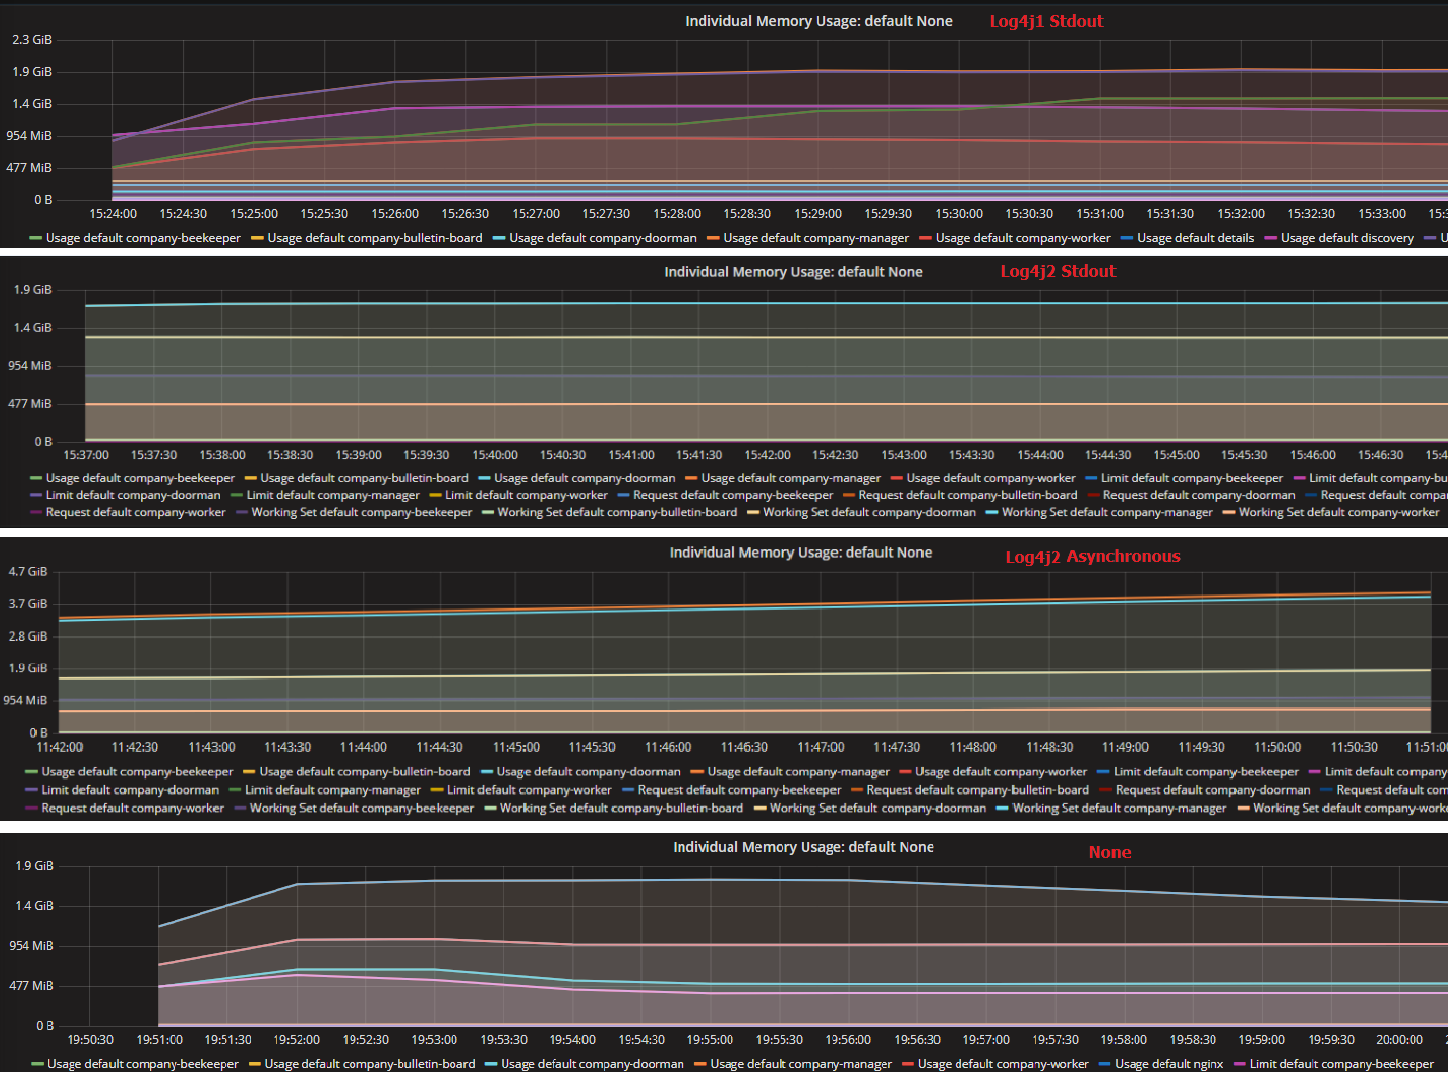Screen dimensions: 1448x1075
Task: Click 'Request default company-bulletin-board' in Log4j2 Stdout legend
Action: [x=967, y=495]
